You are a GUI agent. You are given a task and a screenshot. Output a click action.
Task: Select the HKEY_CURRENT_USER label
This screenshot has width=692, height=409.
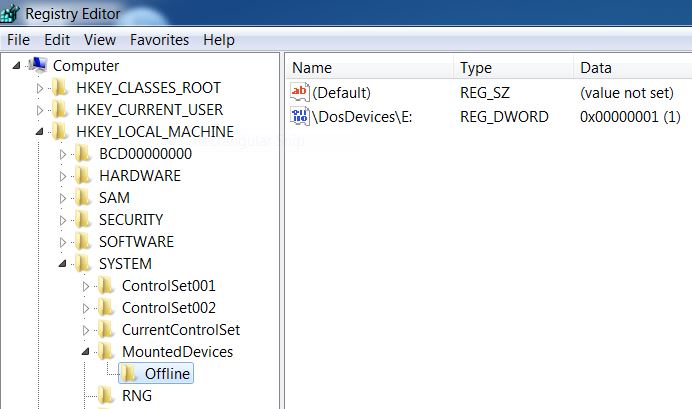tap(150, 109)
